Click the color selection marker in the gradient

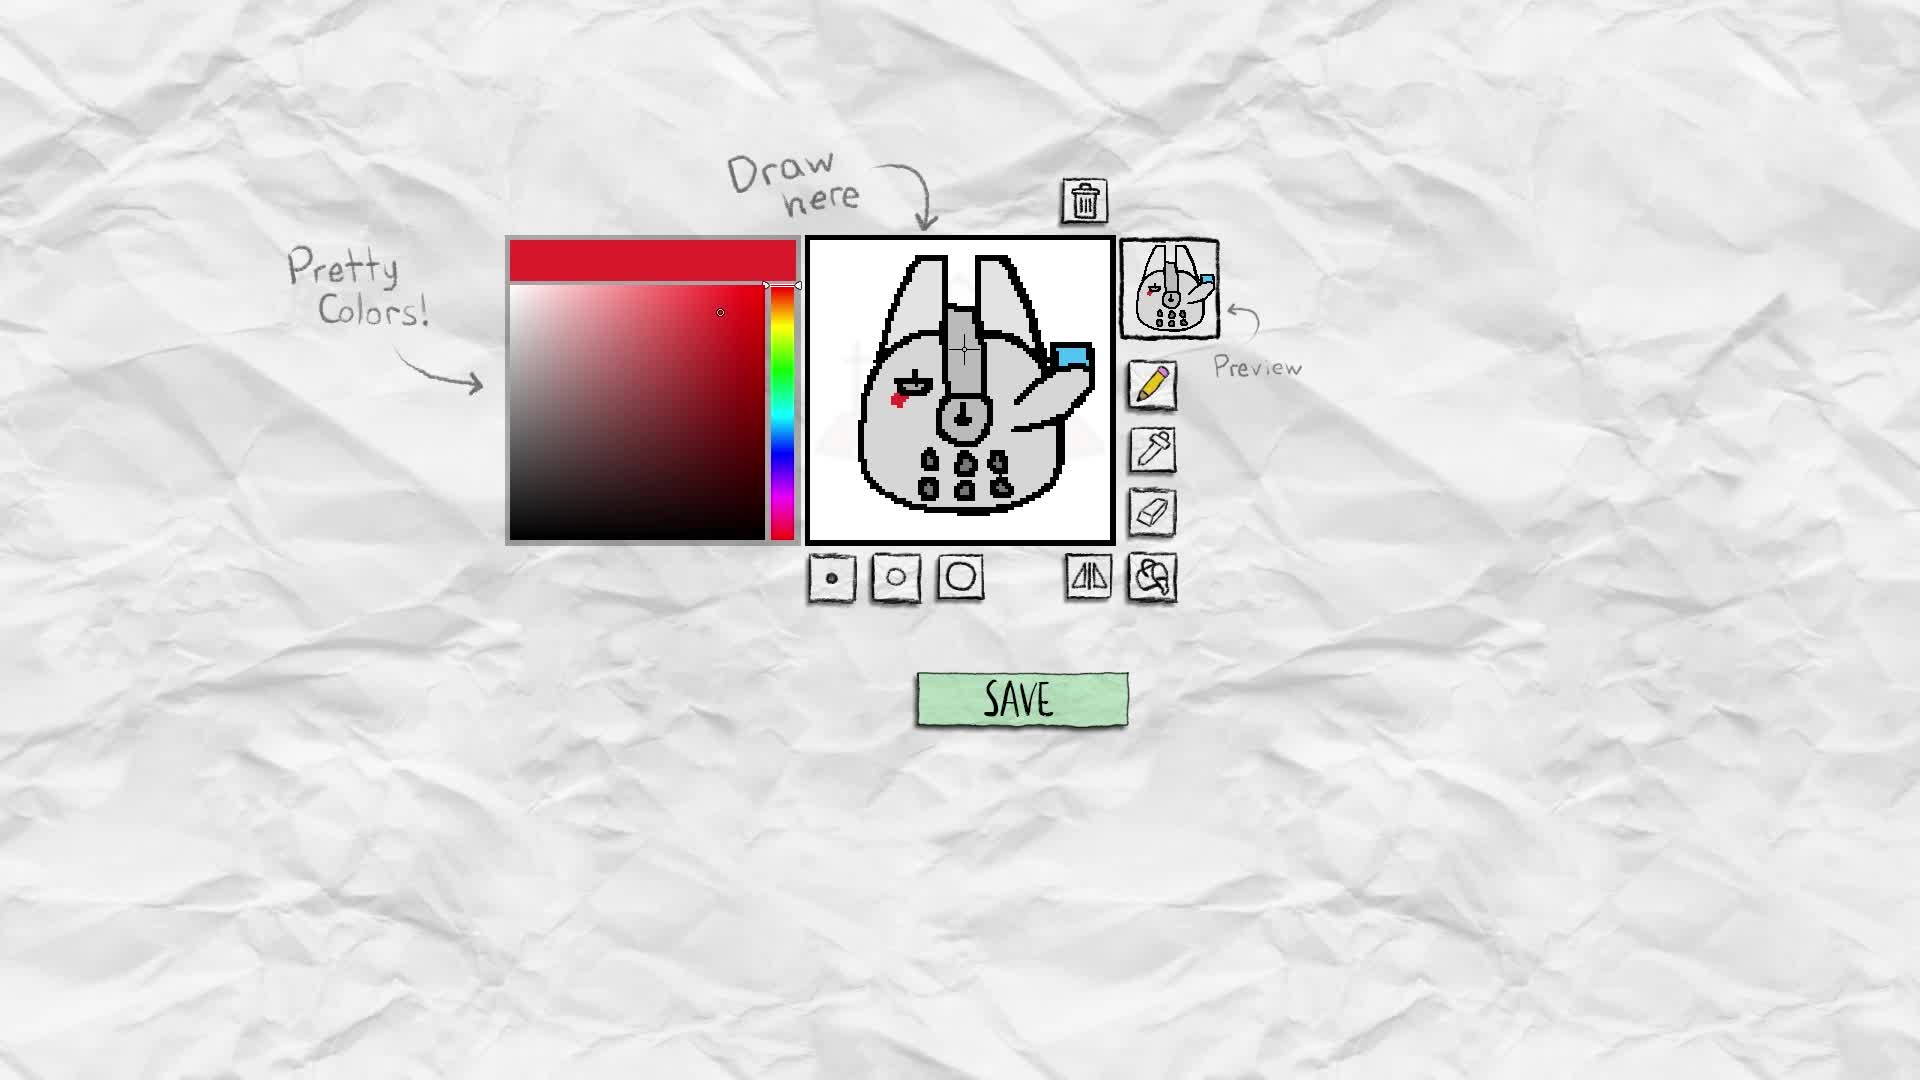pyautogui.click(x=720, y=313)
